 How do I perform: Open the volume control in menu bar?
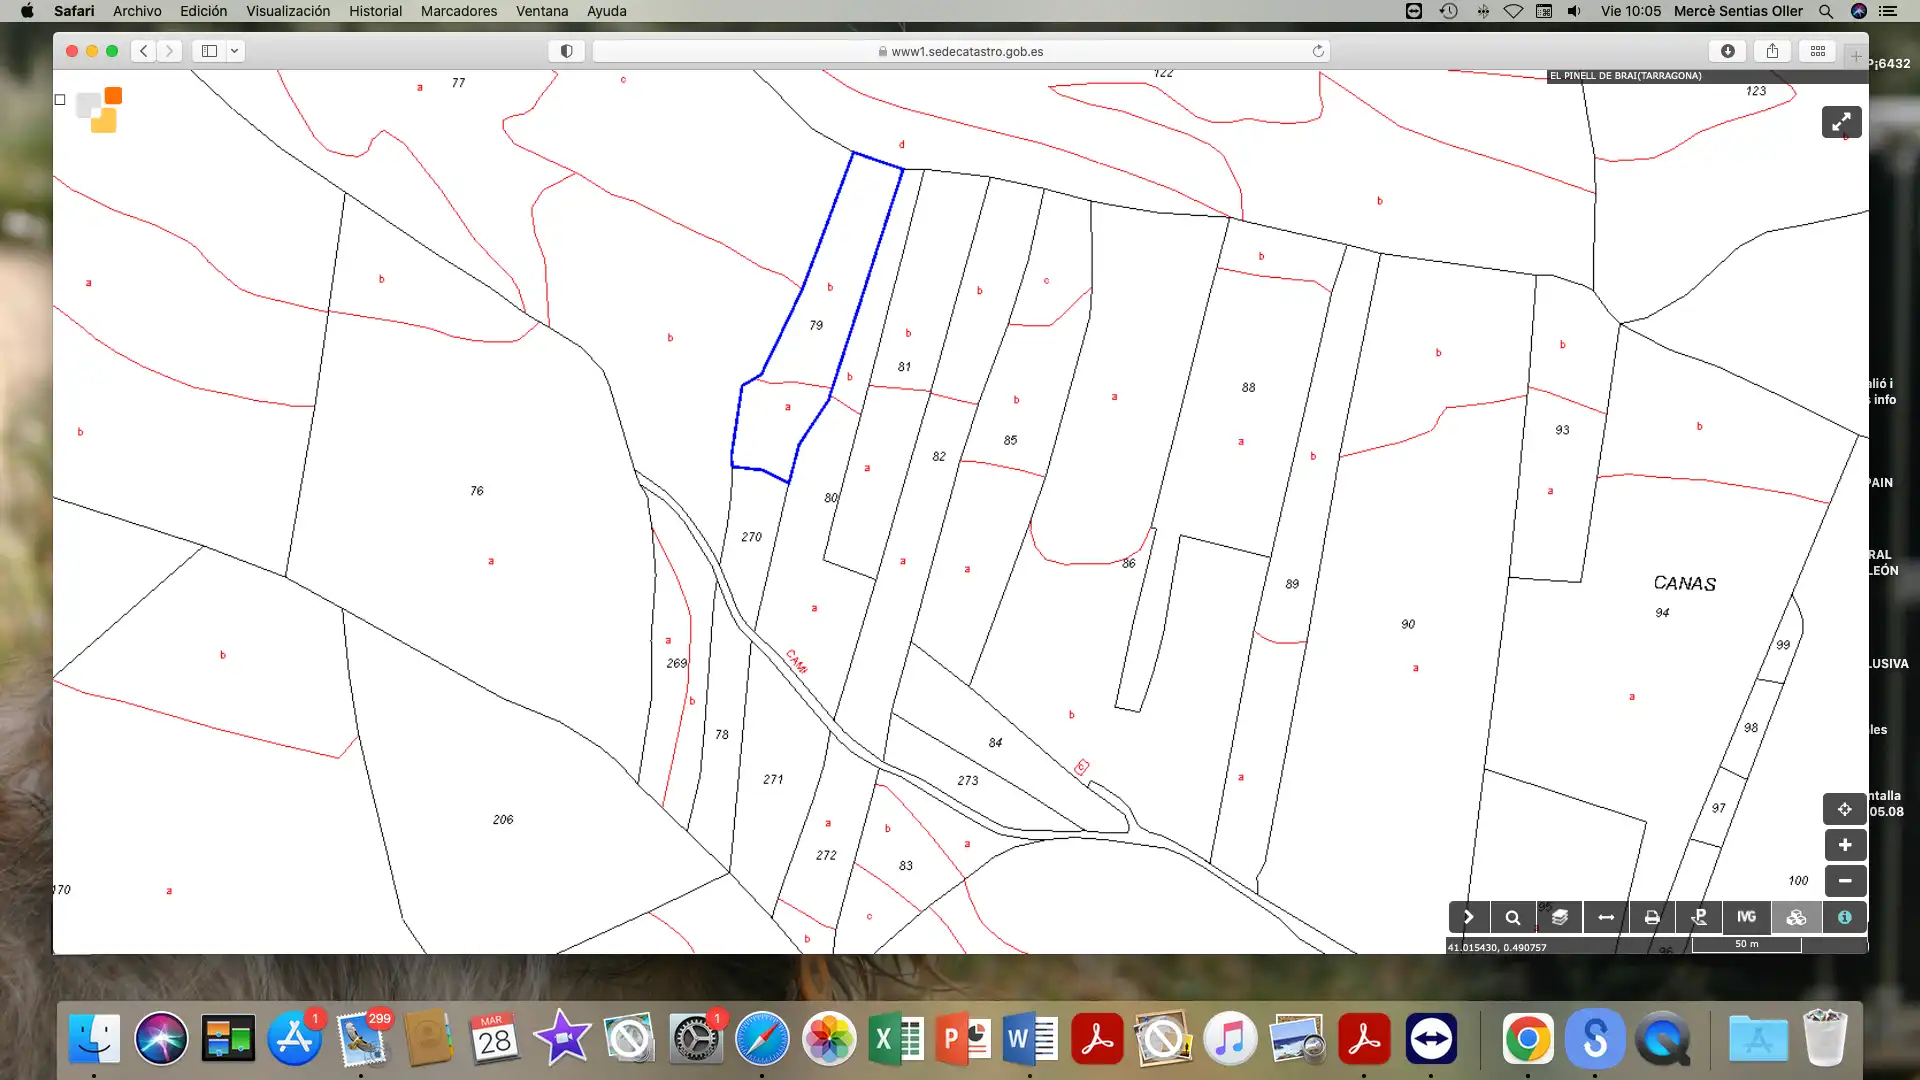(x=1574, y=11)
